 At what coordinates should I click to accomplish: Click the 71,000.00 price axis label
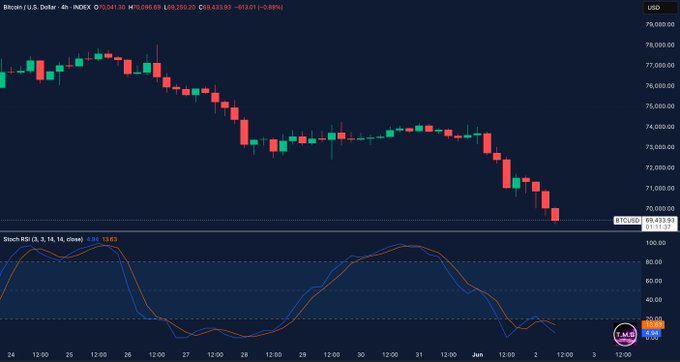coord(660,188)
